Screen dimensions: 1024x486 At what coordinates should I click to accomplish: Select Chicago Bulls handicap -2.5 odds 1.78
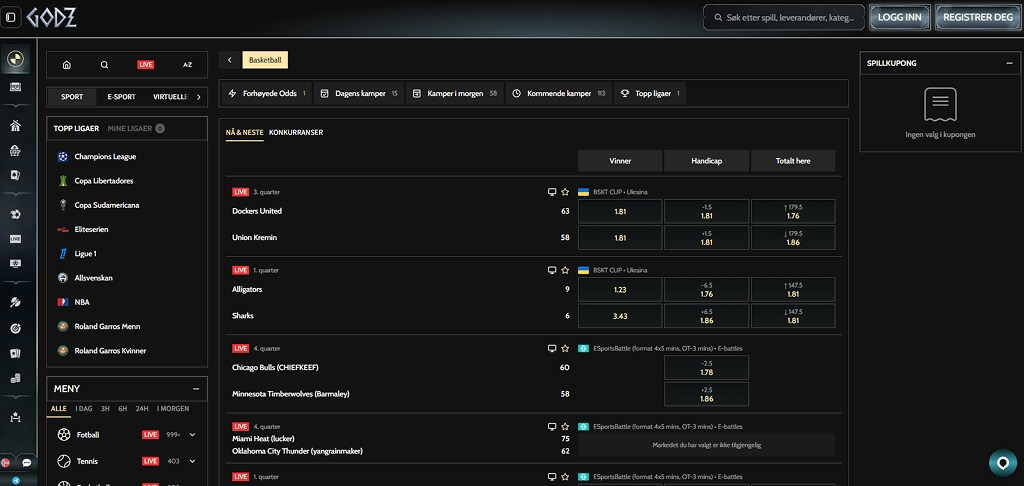(x=707, y=368)
